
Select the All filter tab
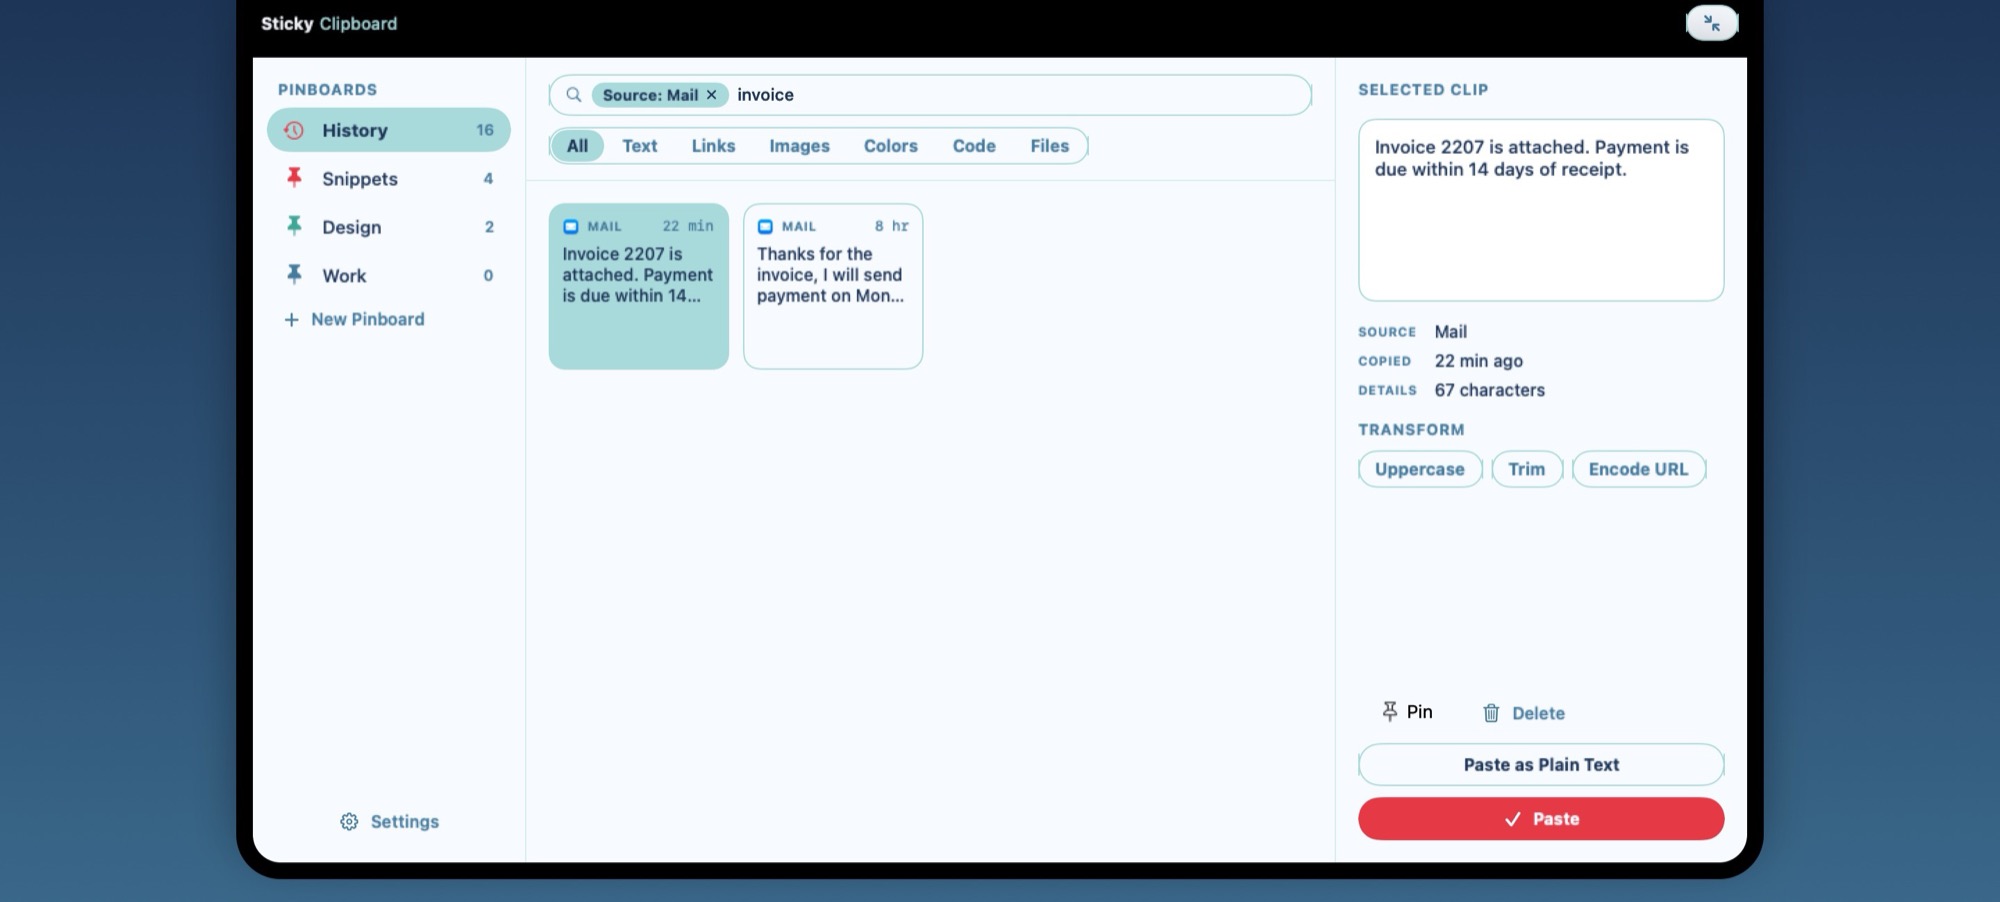coord(578,146)
